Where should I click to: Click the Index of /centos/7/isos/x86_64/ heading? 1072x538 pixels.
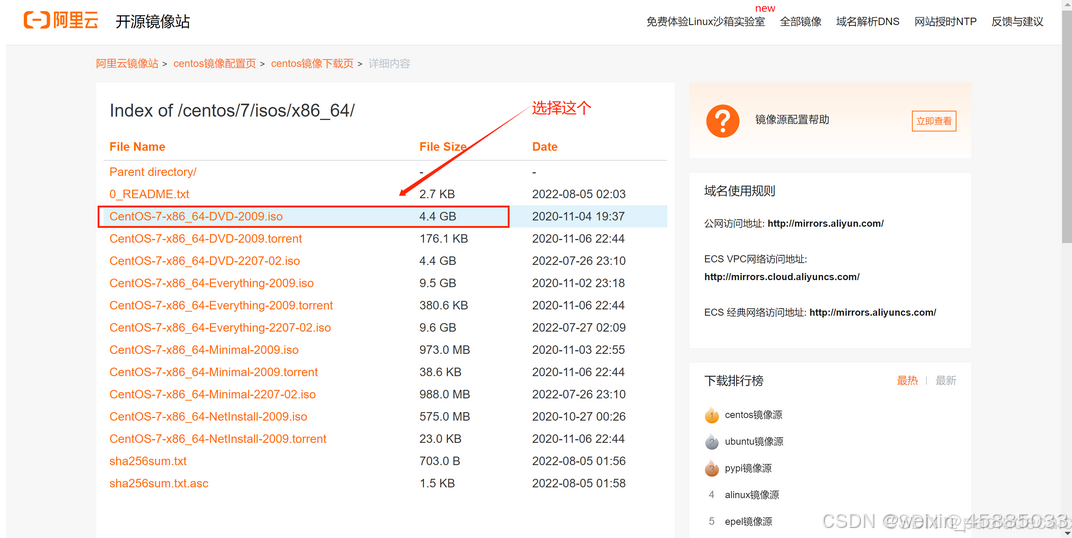pos(232,110)
